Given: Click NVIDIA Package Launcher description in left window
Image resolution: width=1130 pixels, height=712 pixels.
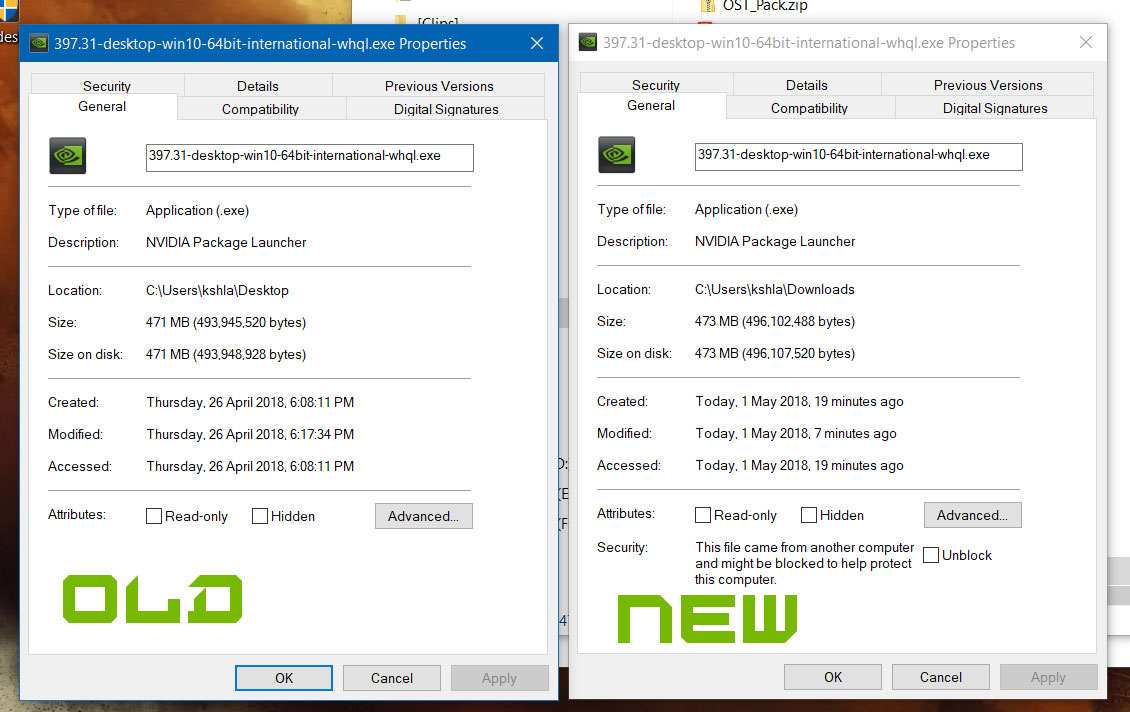Looking at the screenshot, I should [x=226, y=243].
